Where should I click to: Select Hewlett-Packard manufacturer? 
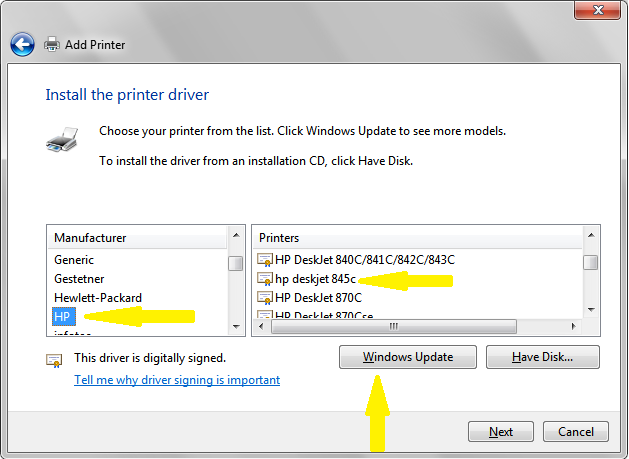[x=98, y=298]
